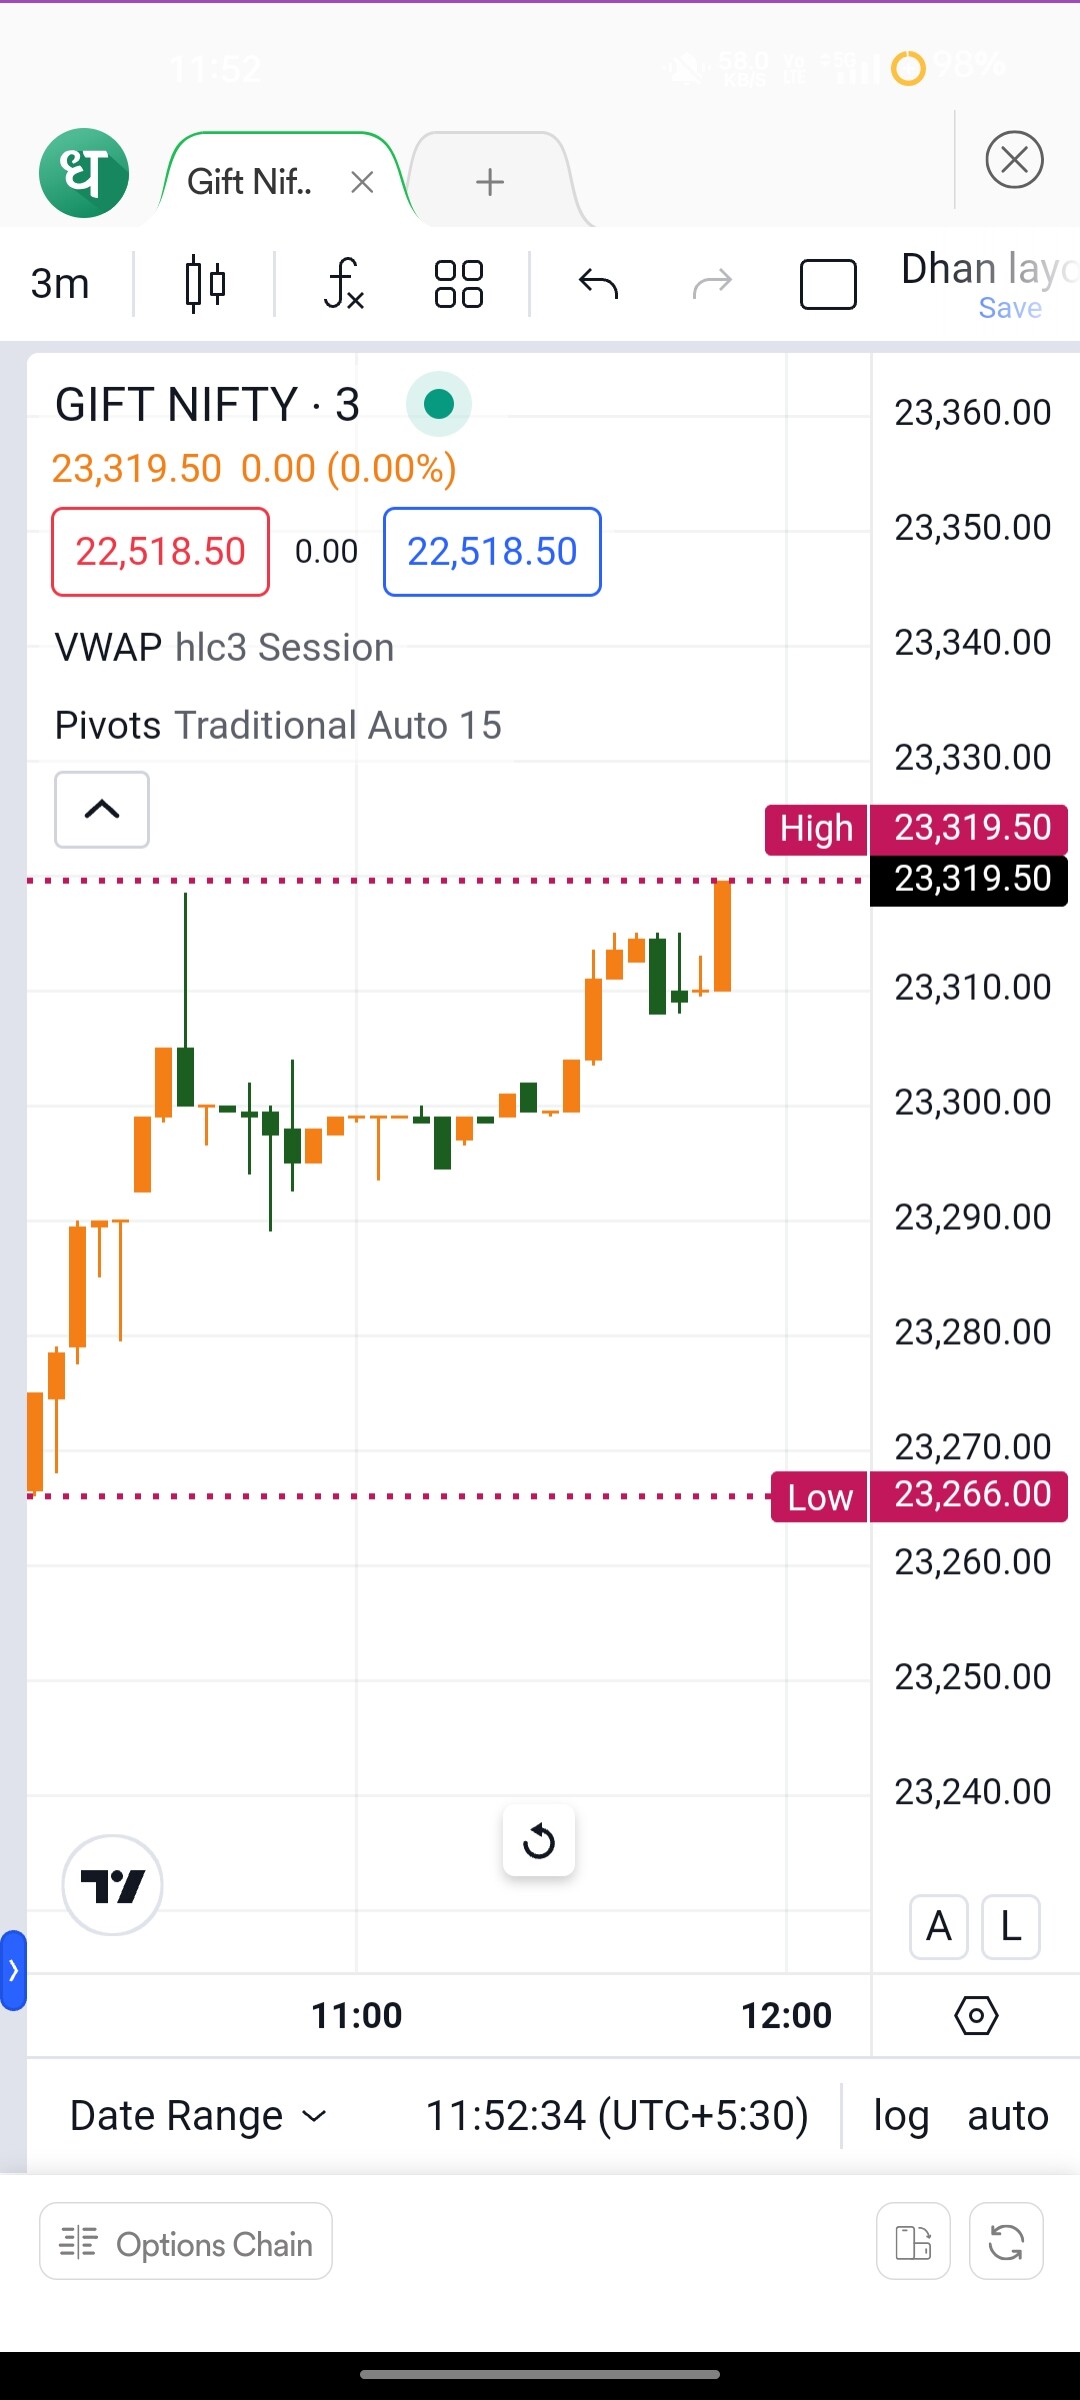Open the candlestick chart type selector
The width and height of the screenshot is (1080, 2400).
(x=205, y=284)
